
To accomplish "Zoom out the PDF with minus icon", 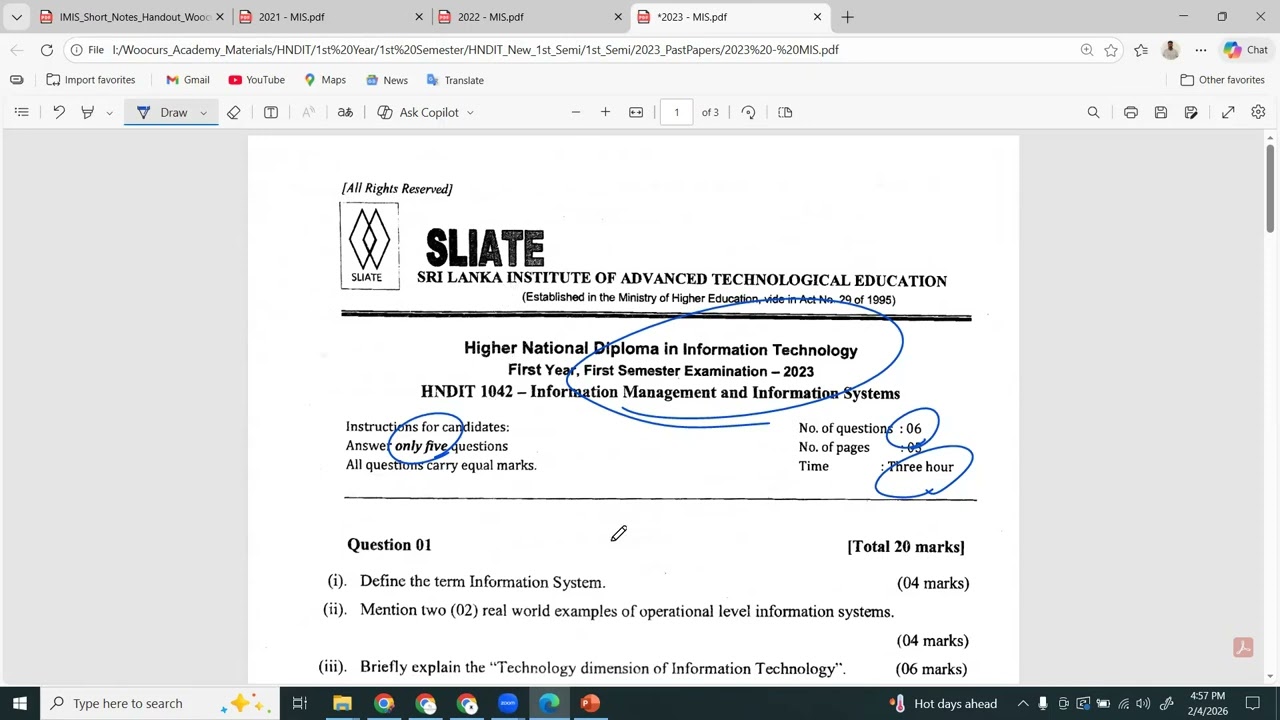I will coord(576,112).
